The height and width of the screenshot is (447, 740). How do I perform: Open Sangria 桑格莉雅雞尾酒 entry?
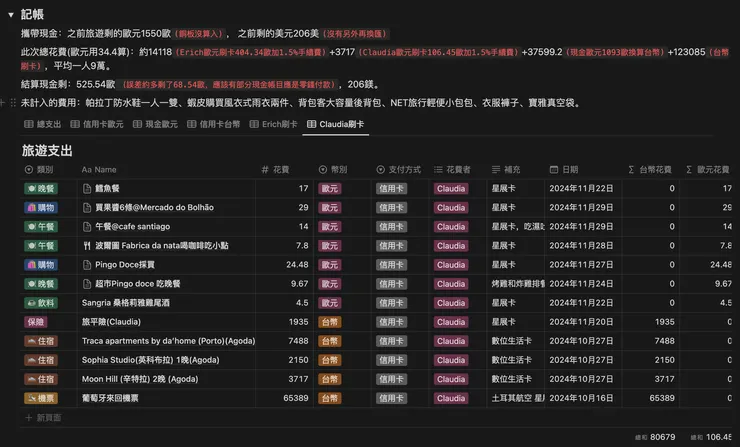pos(126,303)
